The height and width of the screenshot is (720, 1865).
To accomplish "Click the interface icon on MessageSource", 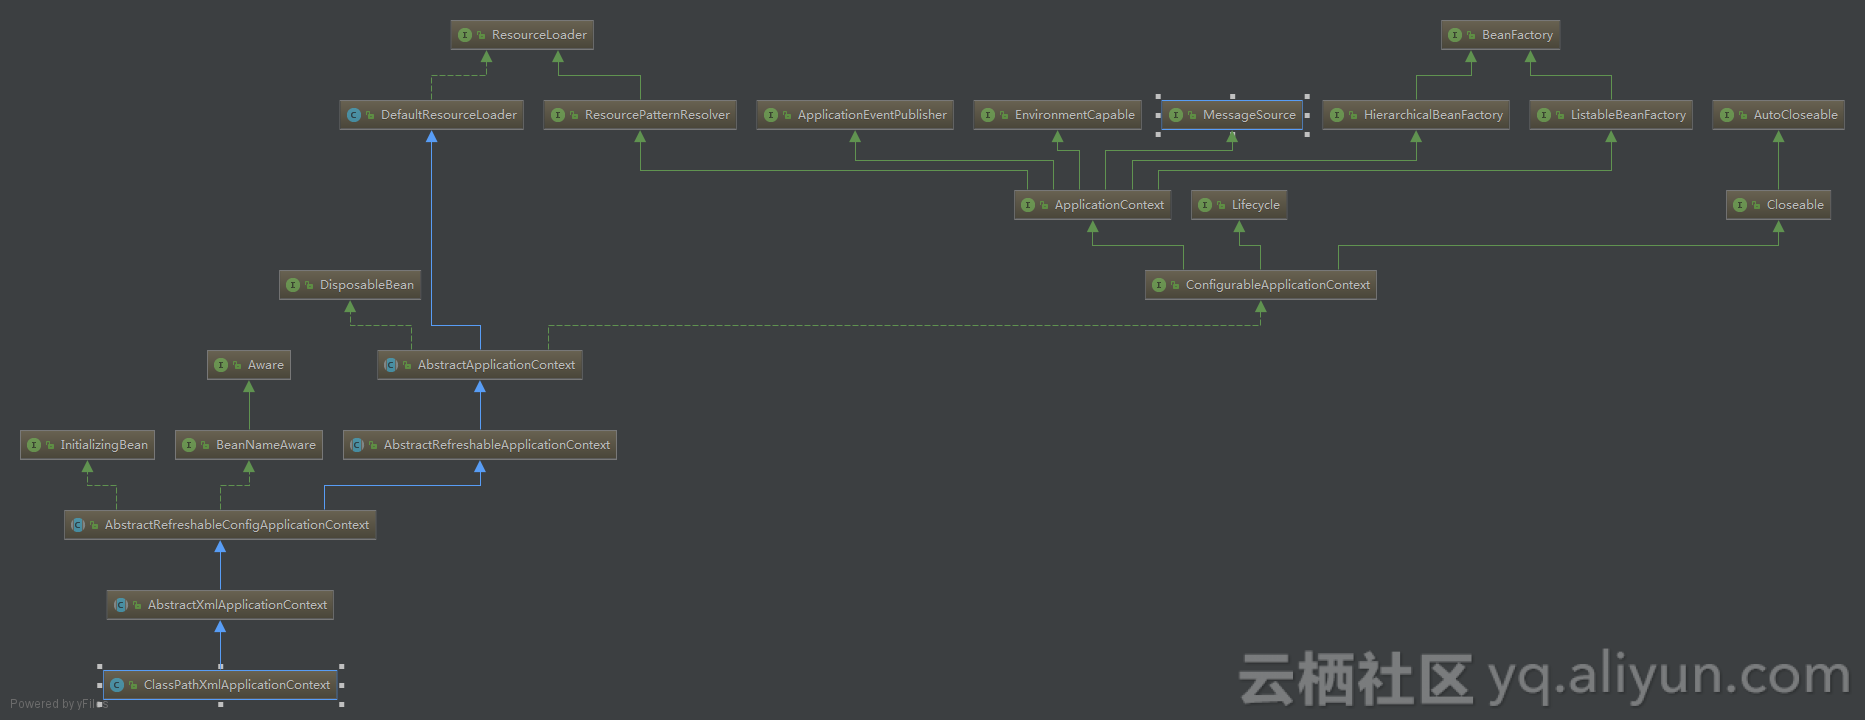I will [x=1176, y=115].
